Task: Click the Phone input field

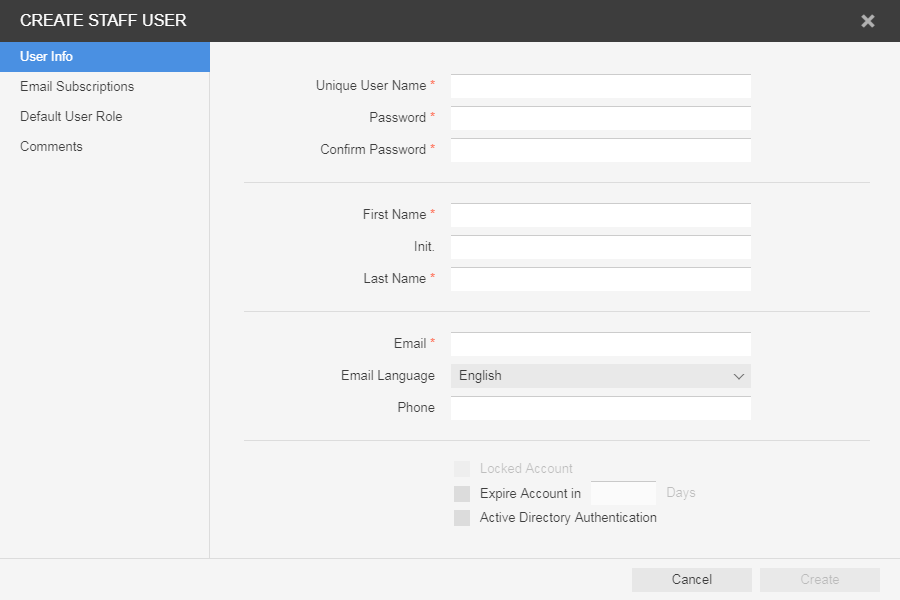Action: (600, 409)
